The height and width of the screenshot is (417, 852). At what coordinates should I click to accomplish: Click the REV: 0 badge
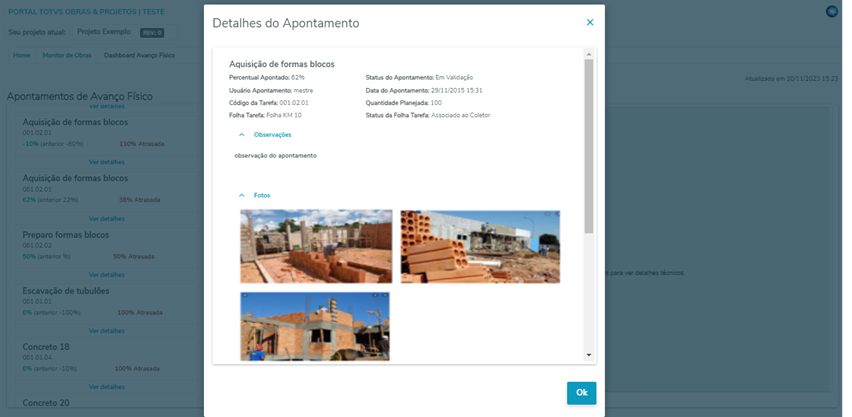pos(152,33)
